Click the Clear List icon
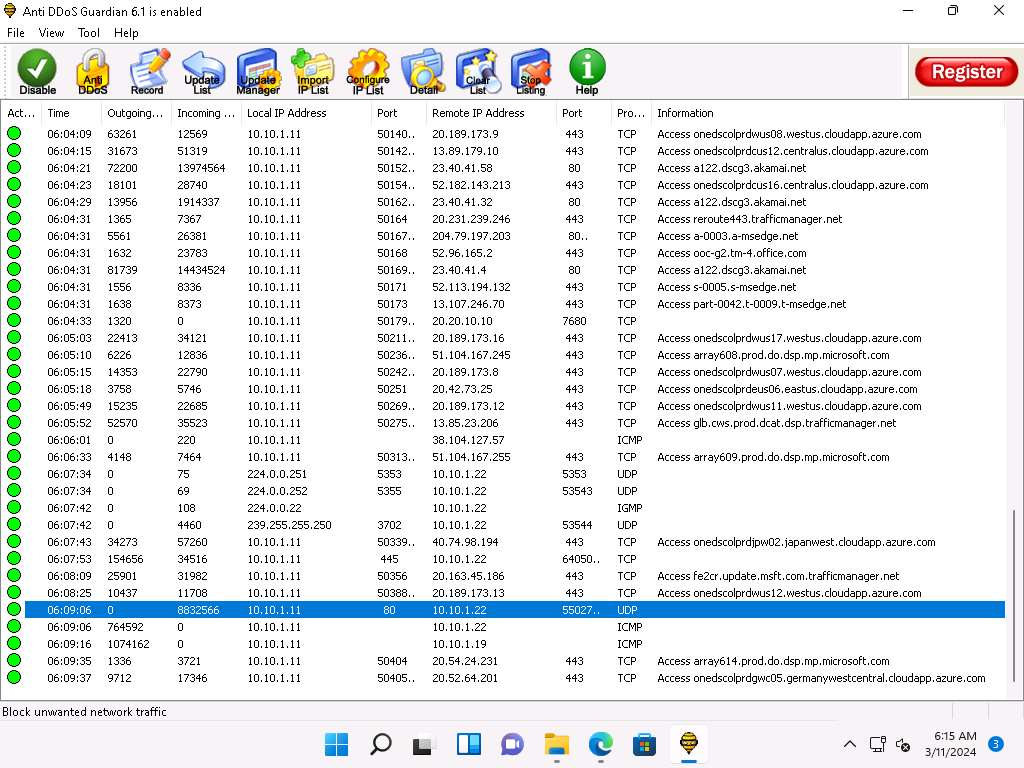This screenshot has width=1024, height=768. (x=478, y=72)
